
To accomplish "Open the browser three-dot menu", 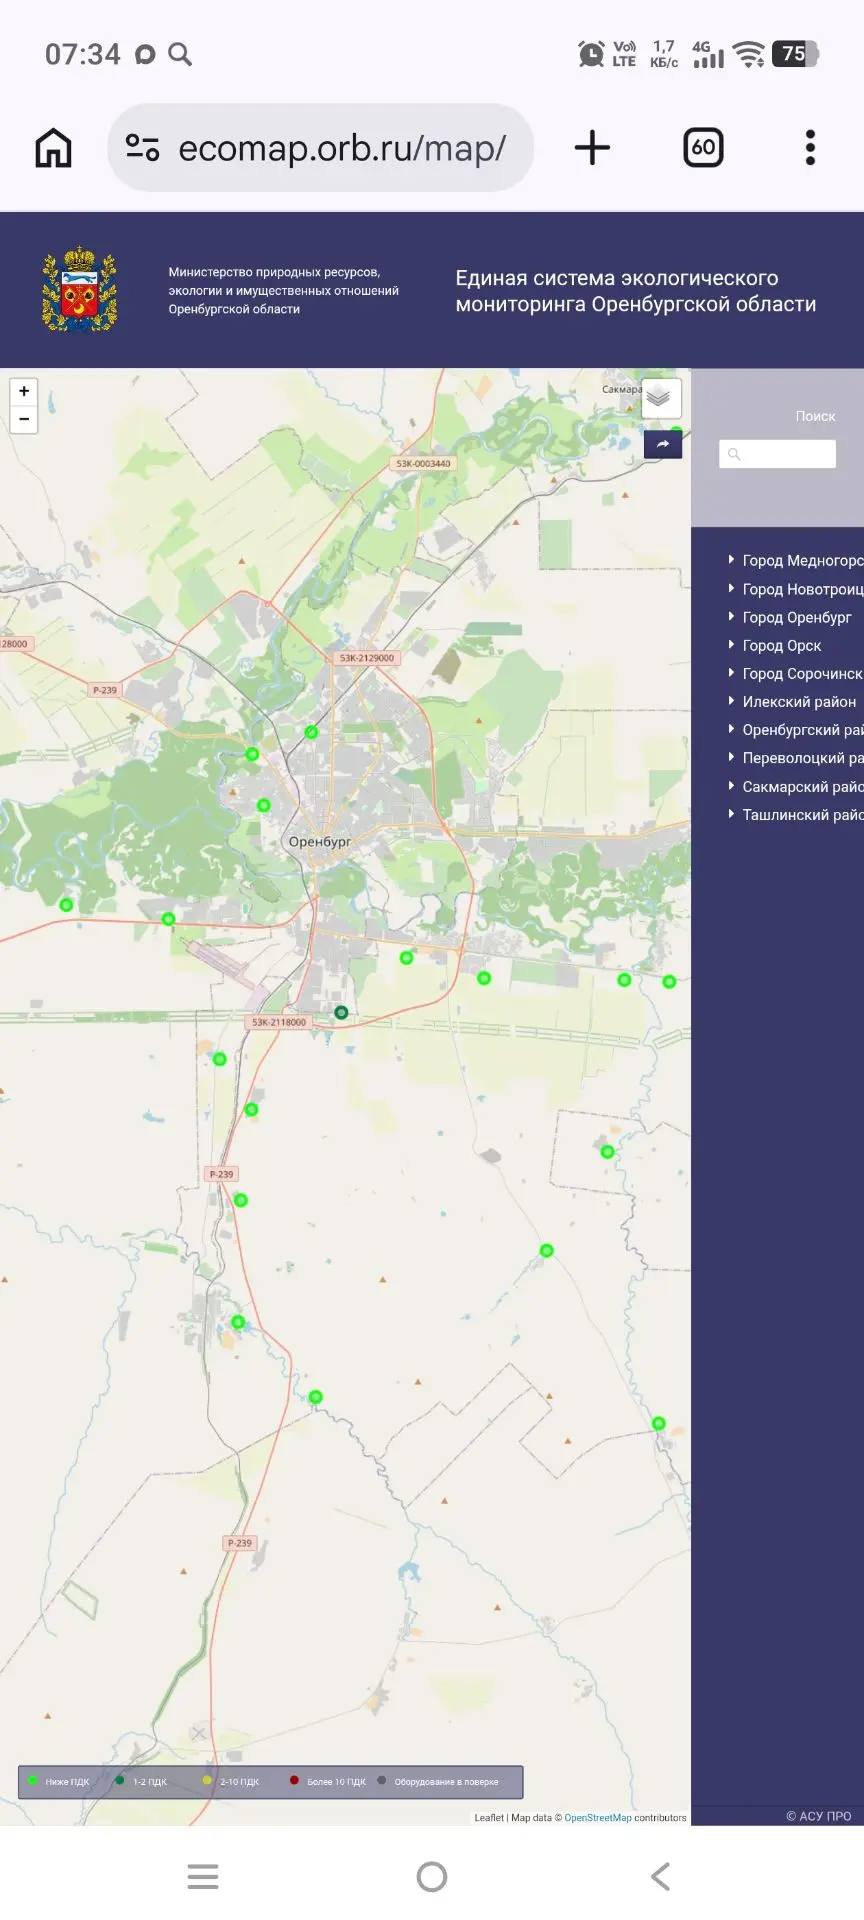I will pyautogui.click(x=810, y=148).
